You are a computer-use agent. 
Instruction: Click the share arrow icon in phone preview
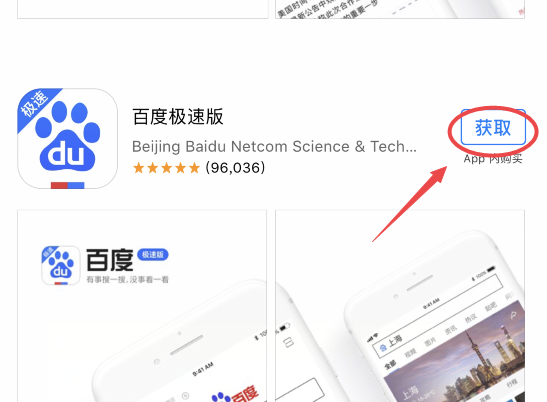tap(514, 316)
